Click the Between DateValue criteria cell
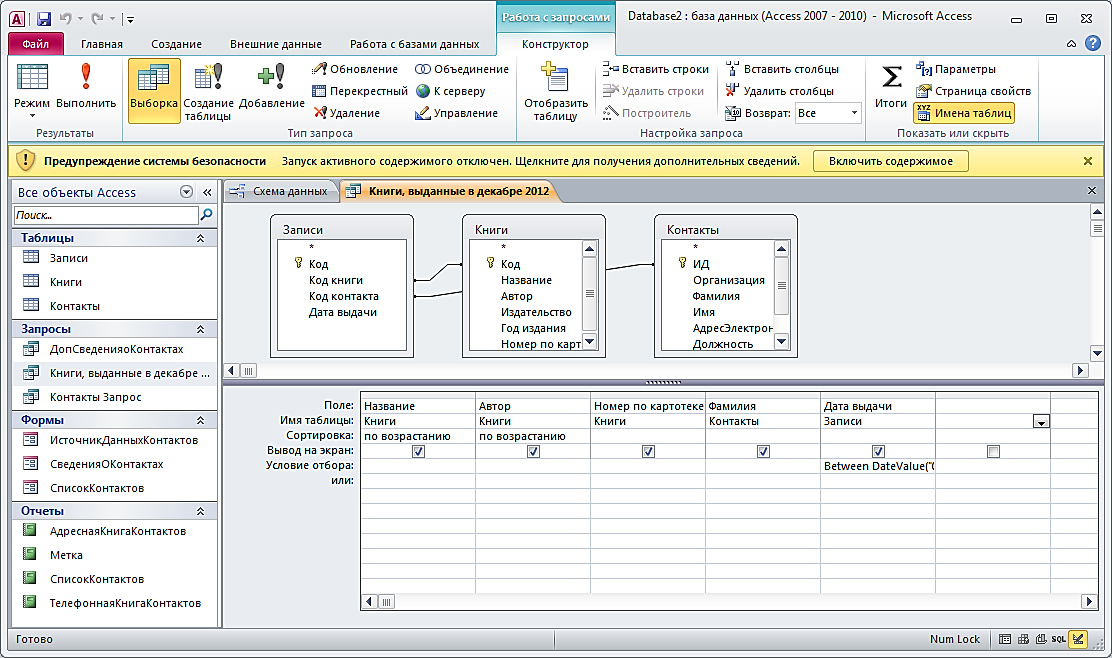The width and height of the screenshot is (1112, 658). click(x=878, y=466)
